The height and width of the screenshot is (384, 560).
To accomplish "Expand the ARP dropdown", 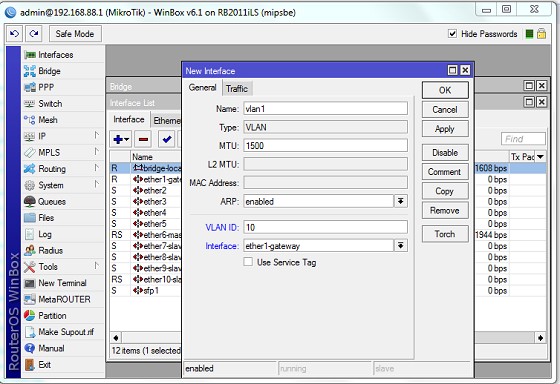I will tap(400, 201).
